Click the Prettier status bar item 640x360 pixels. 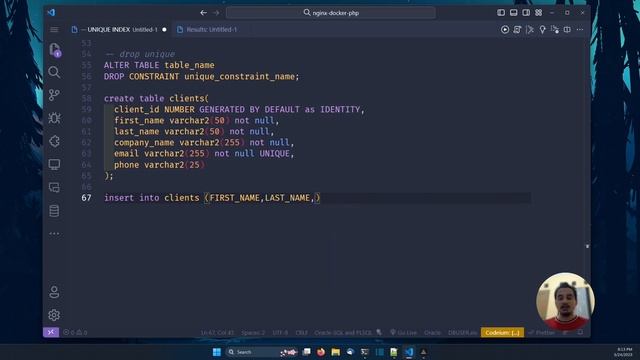click(x=541, y=333)
